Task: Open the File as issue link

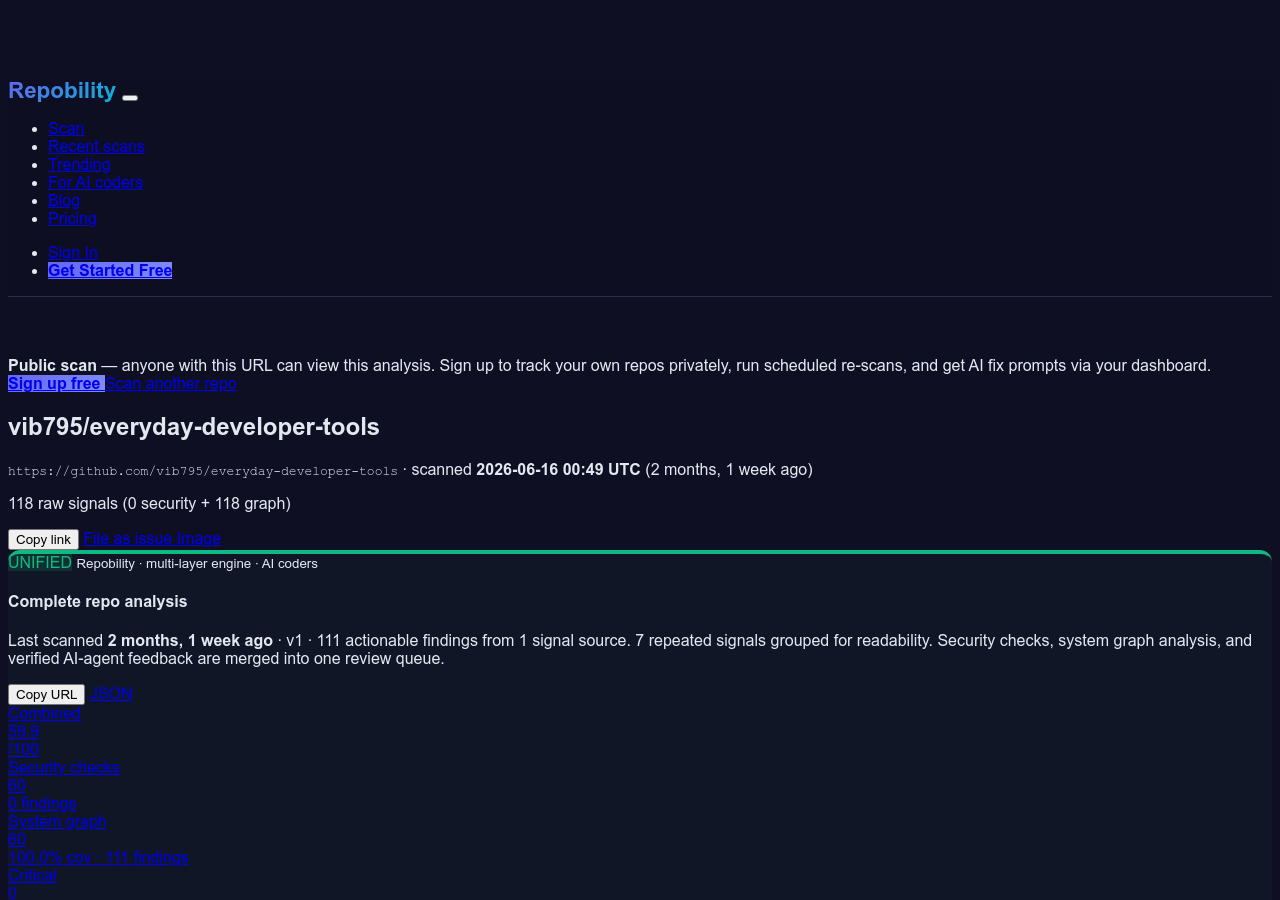Action: coord(128,538)
